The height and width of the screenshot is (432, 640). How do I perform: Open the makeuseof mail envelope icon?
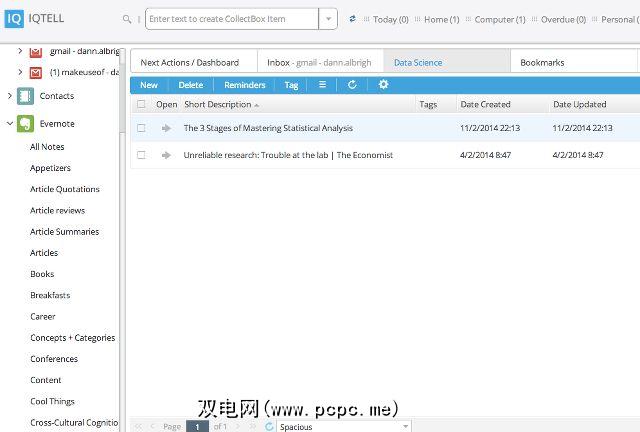click(36, 73)
